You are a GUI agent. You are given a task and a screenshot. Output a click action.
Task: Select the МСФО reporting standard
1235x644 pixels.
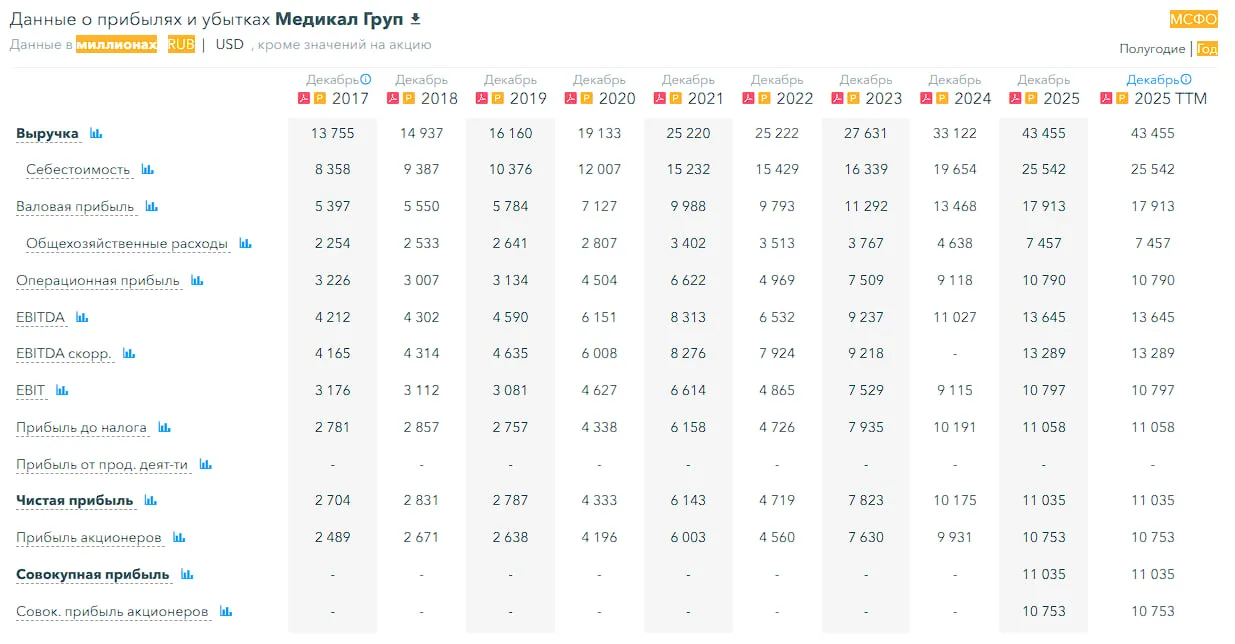(x=1194, y=19)
